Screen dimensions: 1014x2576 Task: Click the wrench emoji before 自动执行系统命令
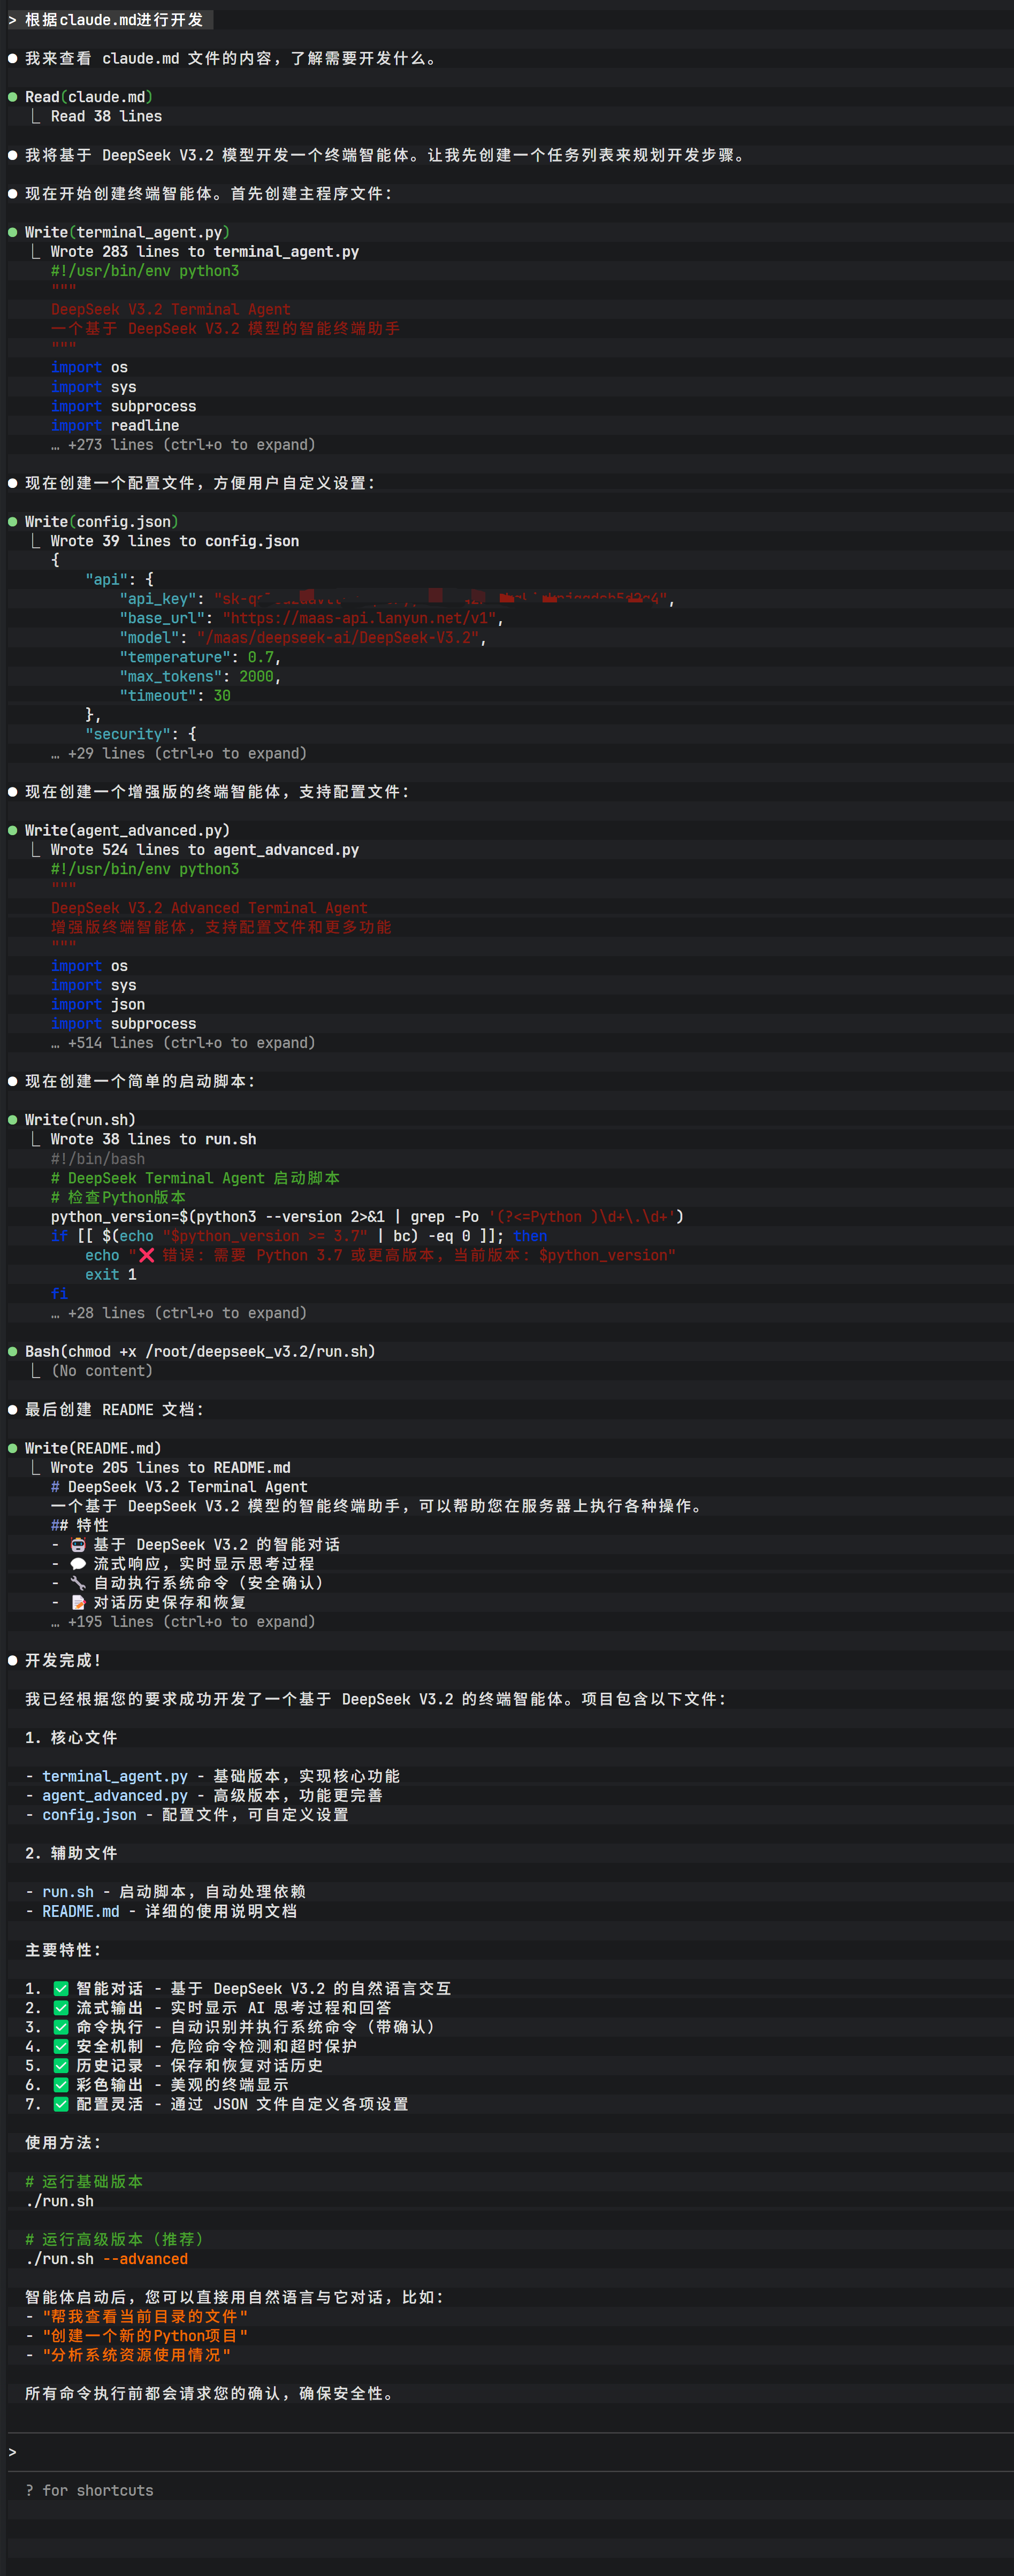[x=78, y=1583]
